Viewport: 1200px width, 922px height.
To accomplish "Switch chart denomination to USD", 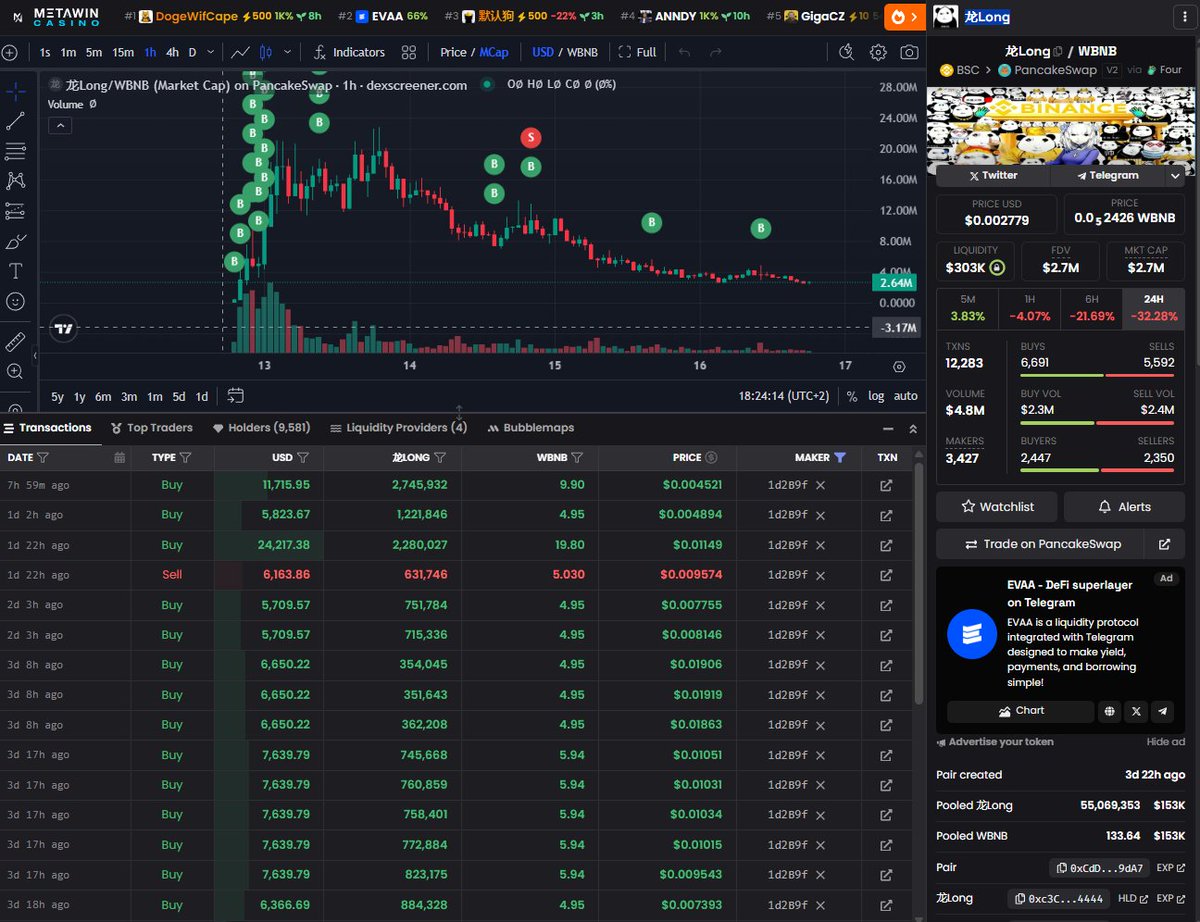I will pos(543,52).
